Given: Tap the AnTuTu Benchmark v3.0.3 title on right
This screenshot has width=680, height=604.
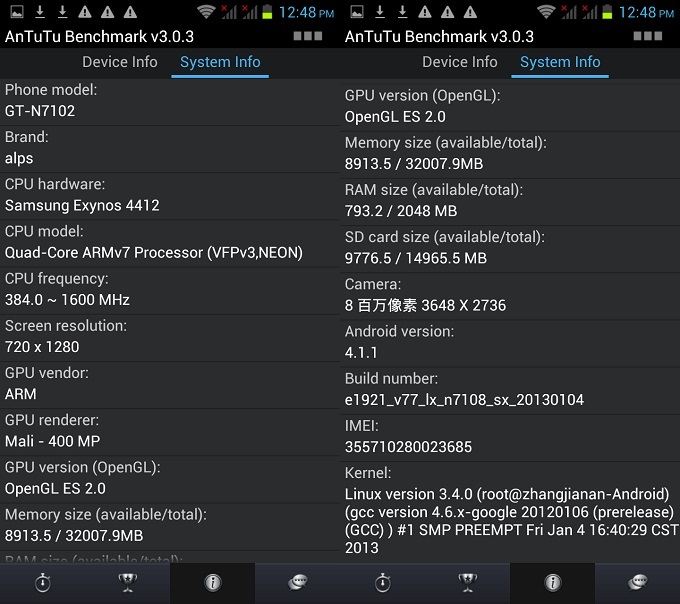Looking at the screenshot, I should (x=439, y=36).
